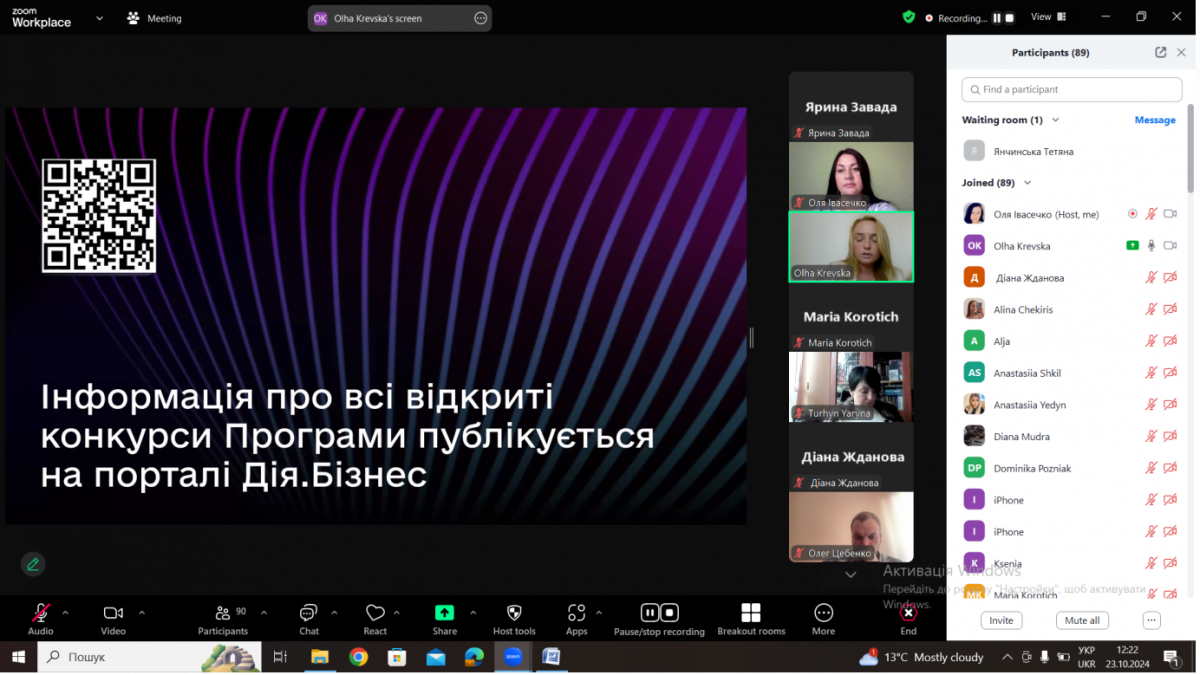Click the Invite button
The width and height of the screenshot is (1200, 675).
click(x=1001, y=620)
